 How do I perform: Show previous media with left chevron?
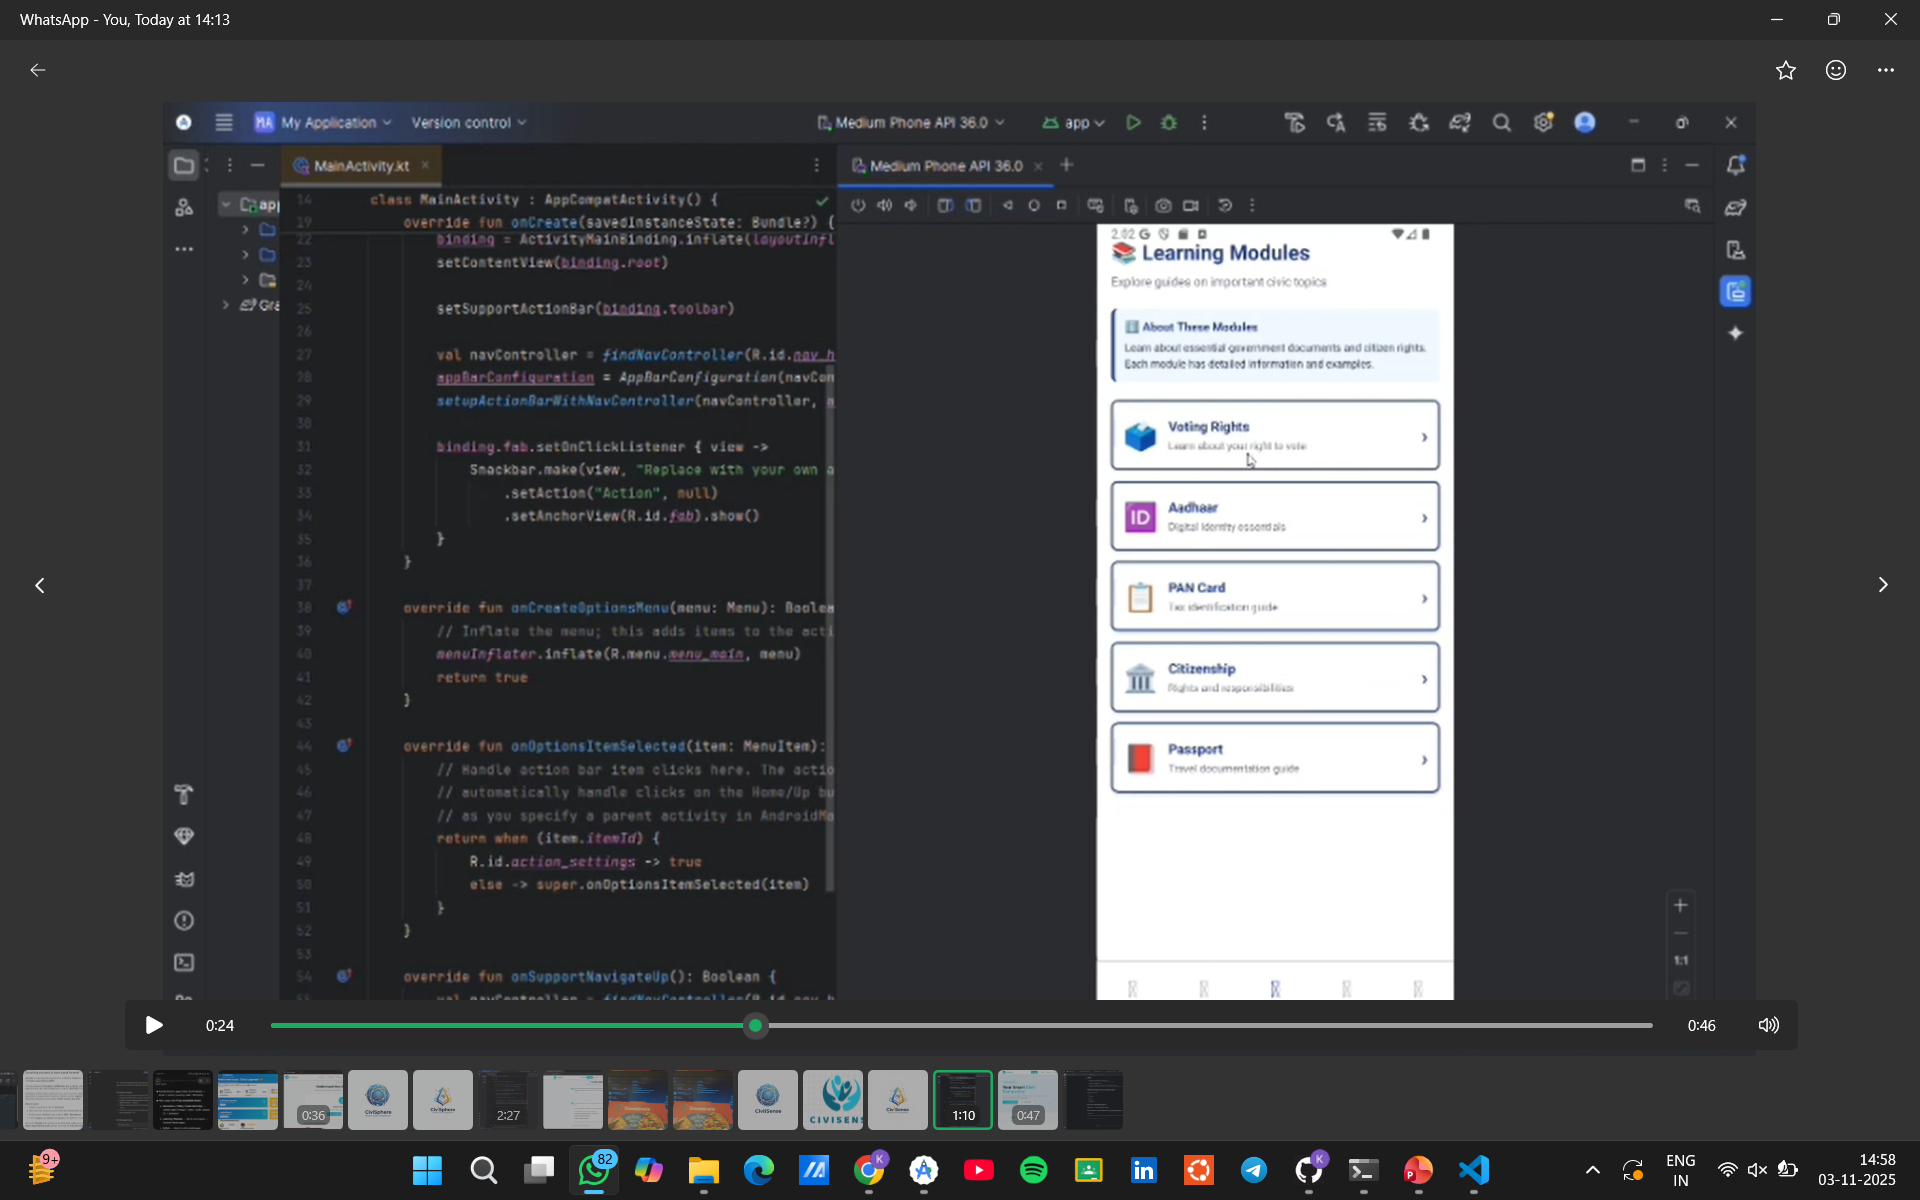point(40,585)
